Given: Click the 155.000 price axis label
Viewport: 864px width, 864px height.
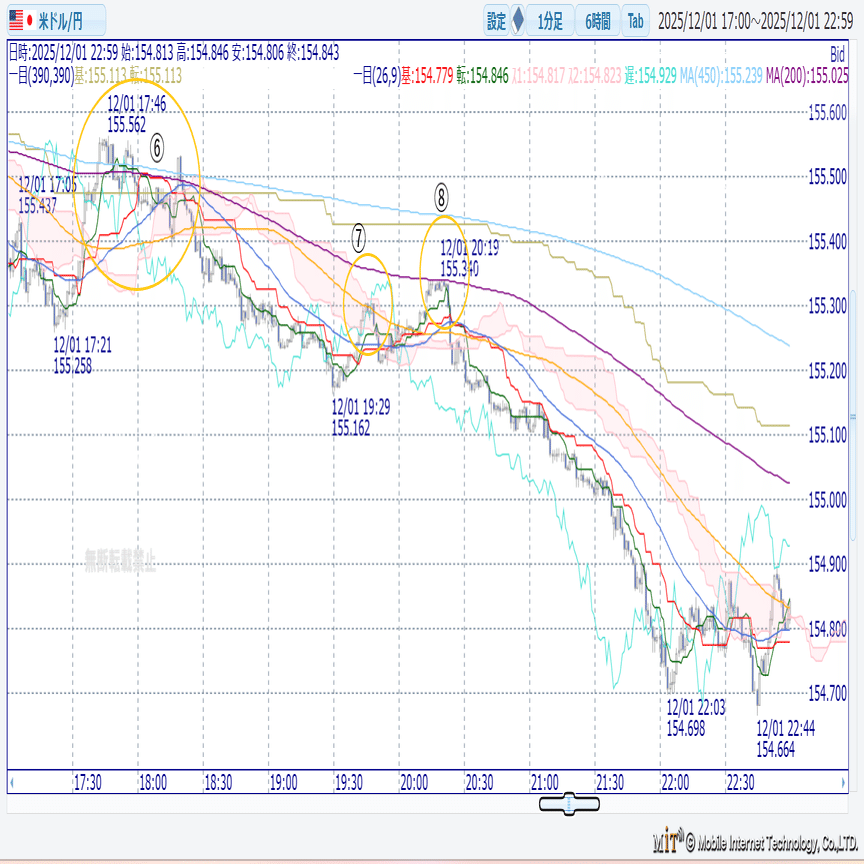Looking at the screenshot, I should coord(827,500).
